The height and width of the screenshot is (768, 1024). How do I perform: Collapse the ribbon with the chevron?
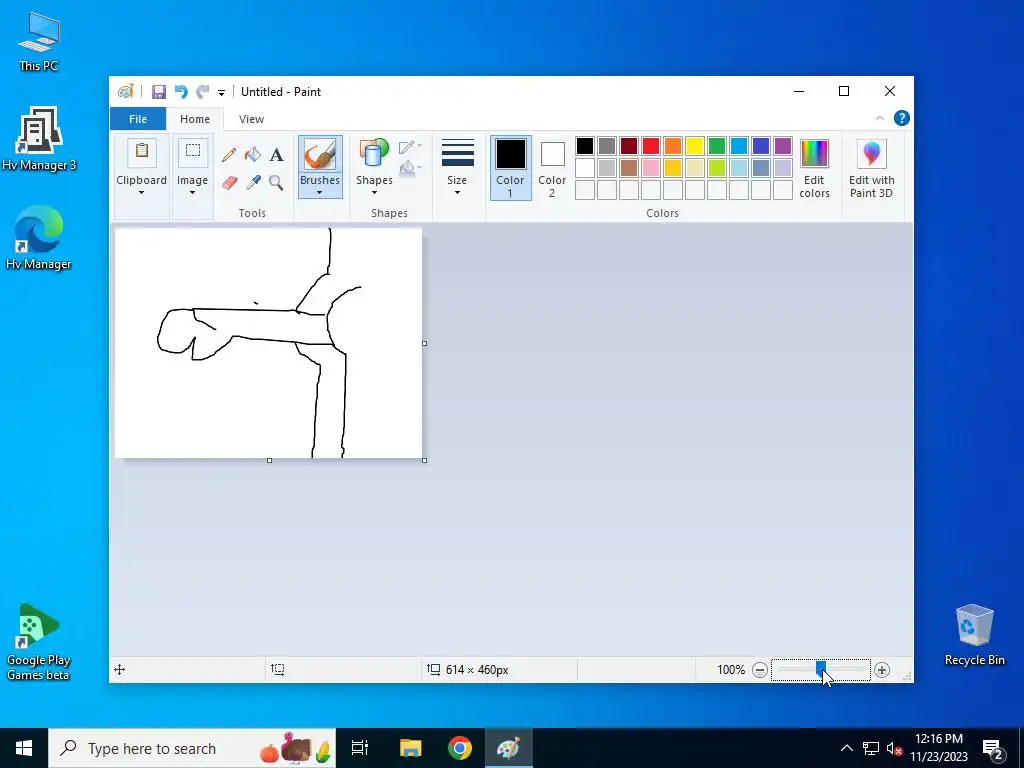coord(880,118)
